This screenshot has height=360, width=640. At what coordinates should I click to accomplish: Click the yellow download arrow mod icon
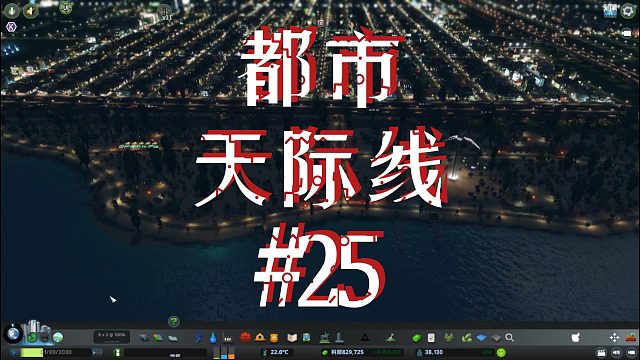[11, 11]
